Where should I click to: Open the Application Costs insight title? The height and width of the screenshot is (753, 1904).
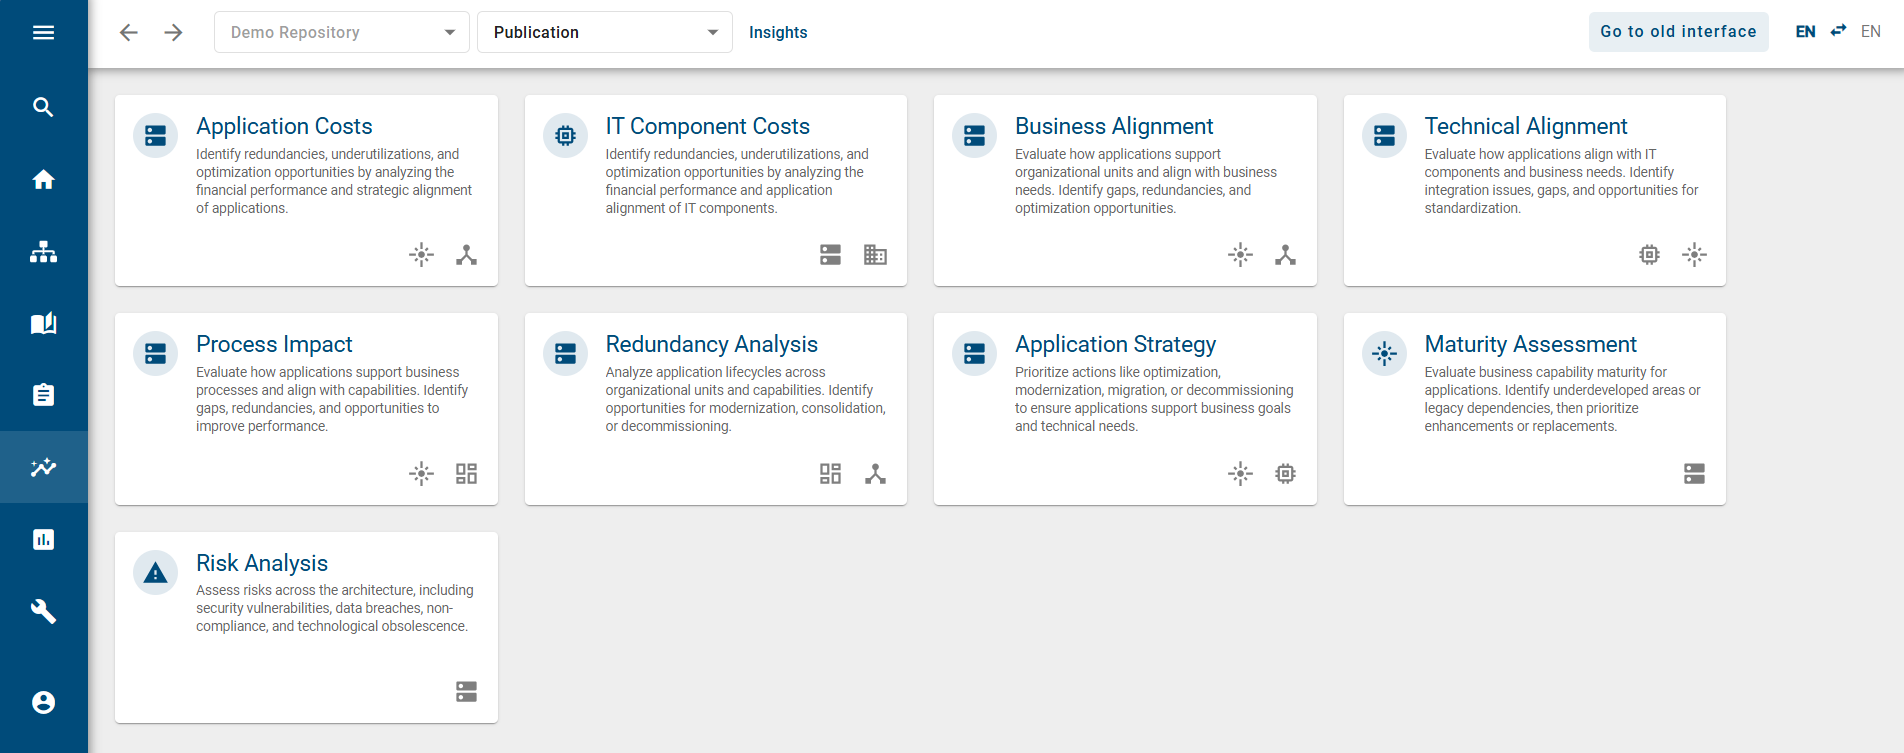tap(284, 126)
